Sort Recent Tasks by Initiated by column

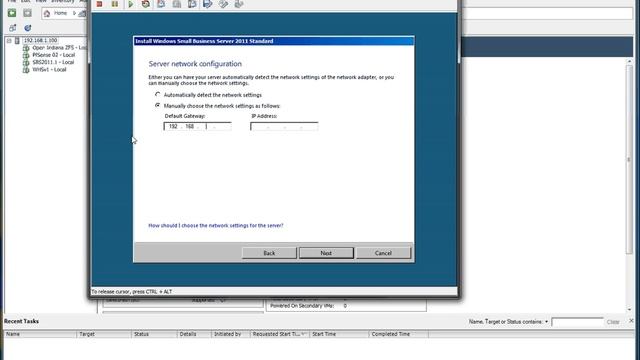coord(231,334)
